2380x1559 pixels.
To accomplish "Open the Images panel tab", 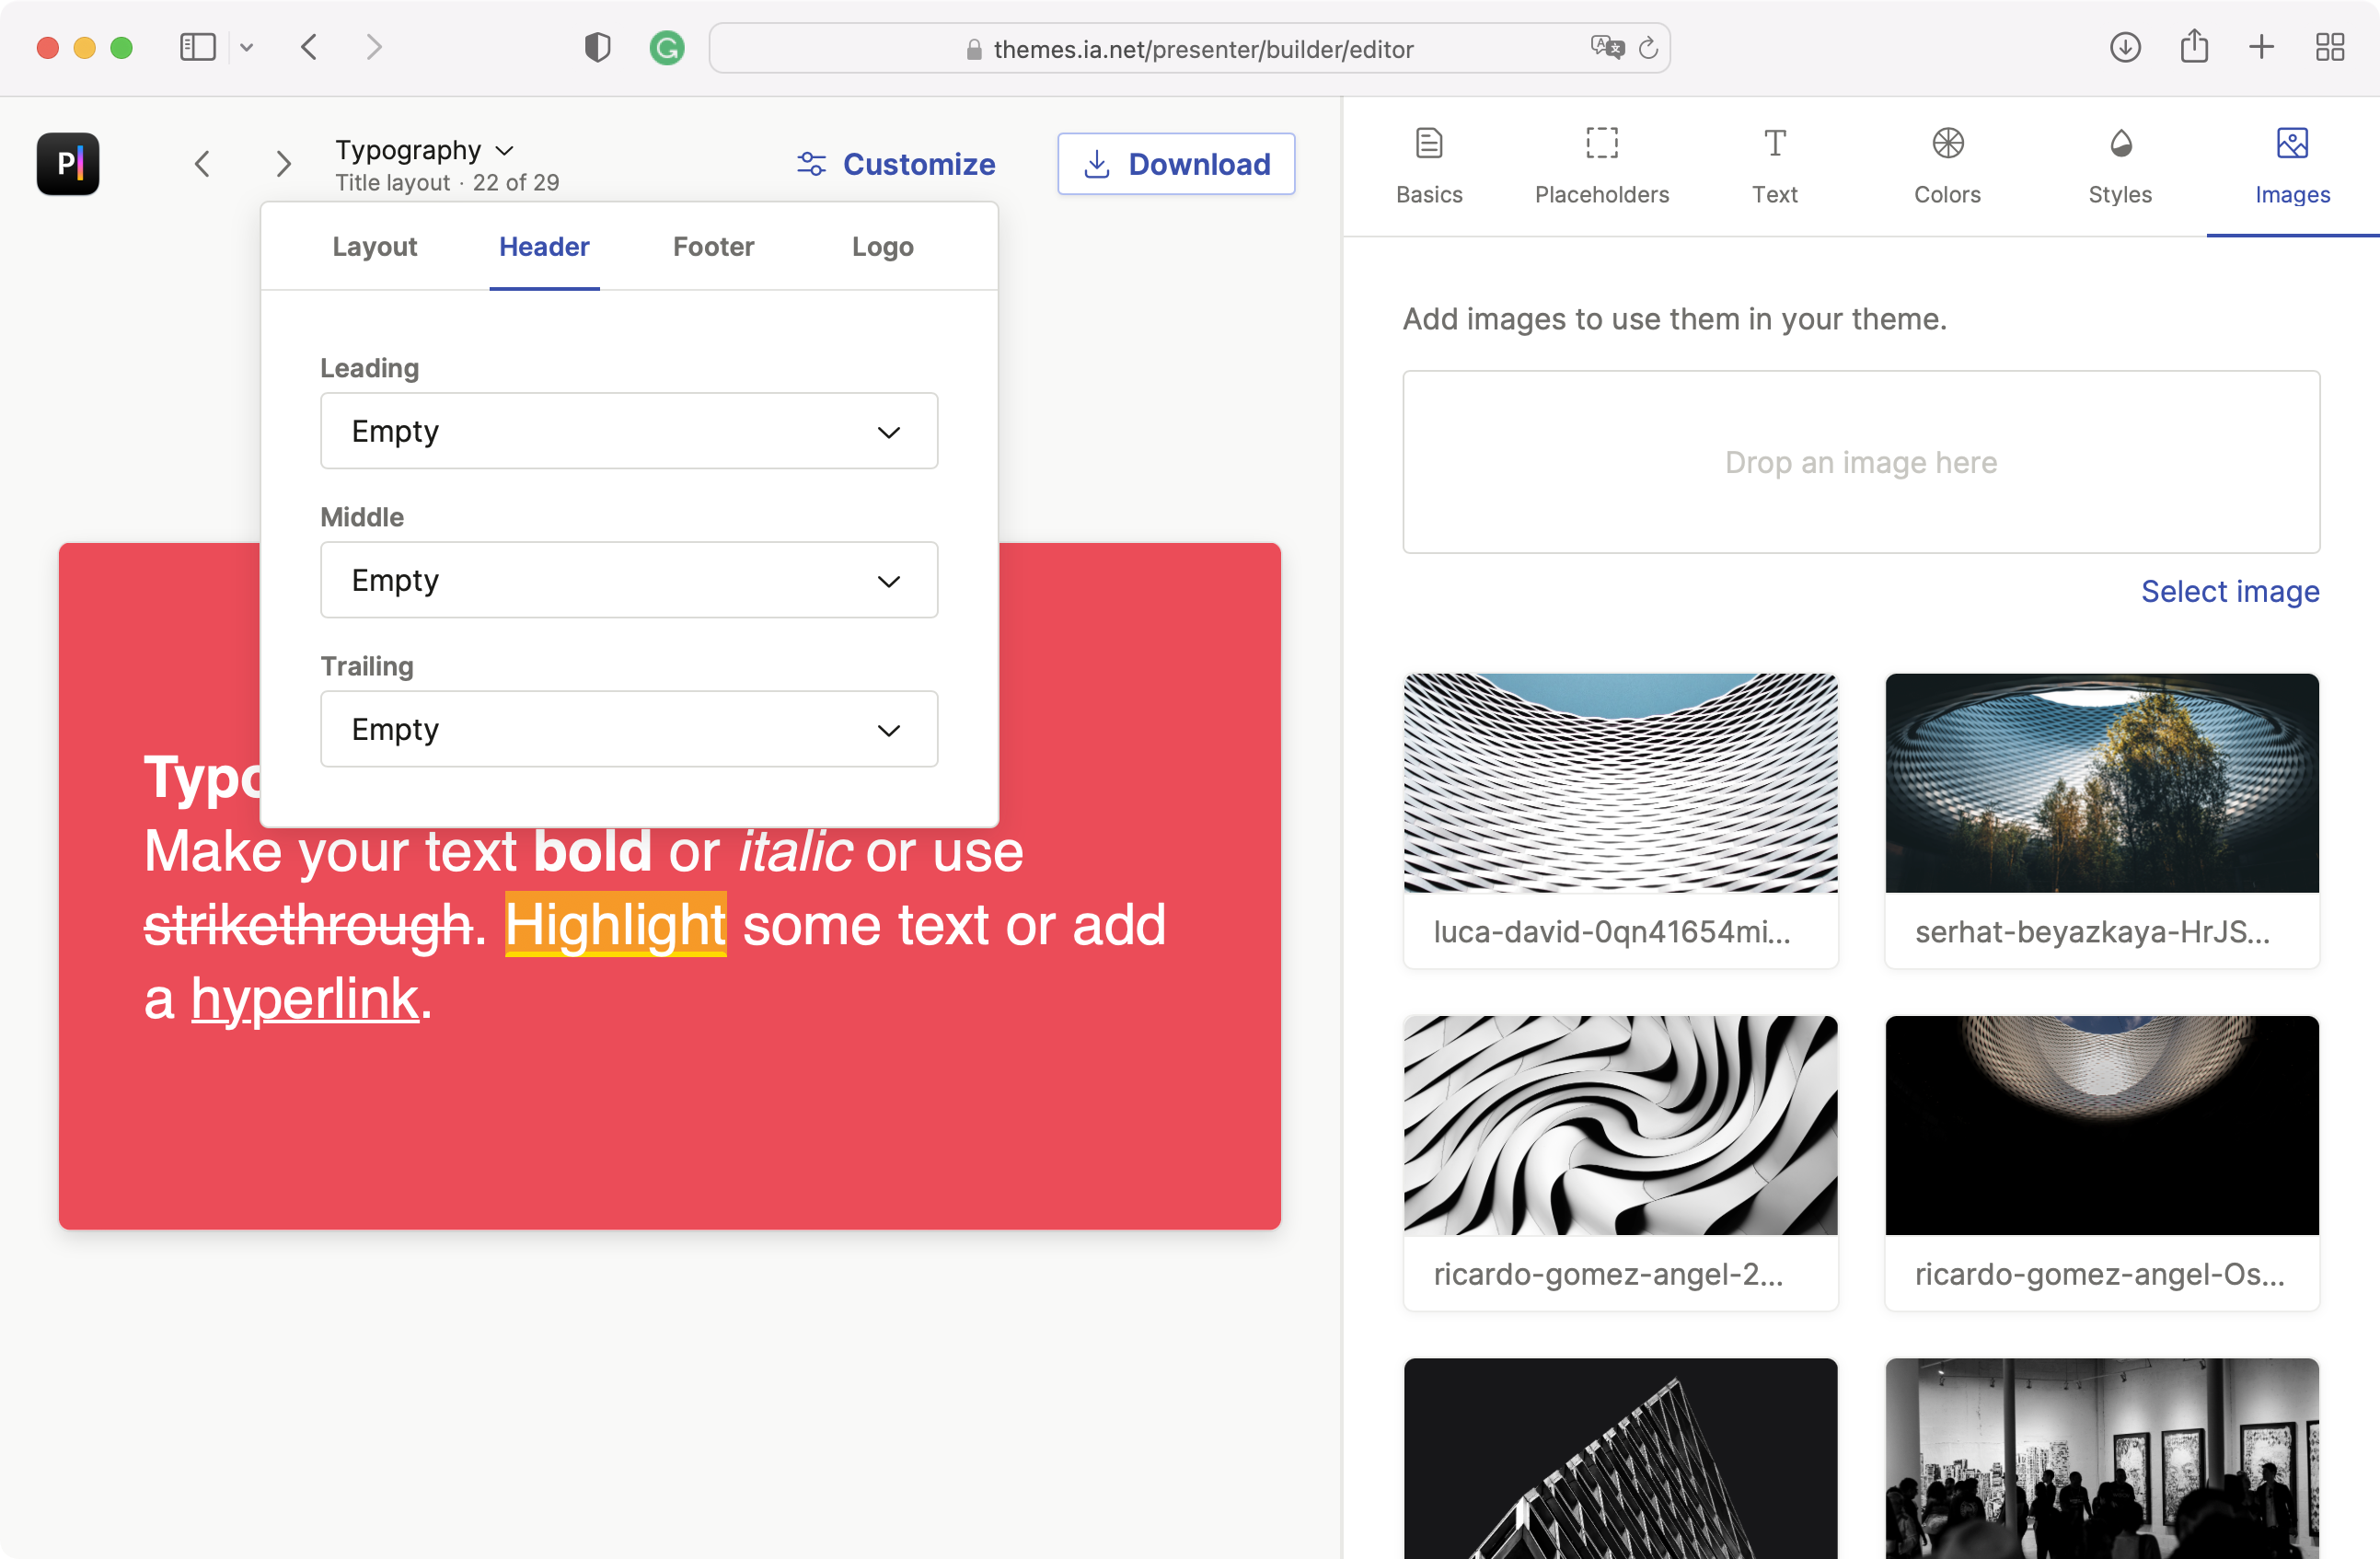I will 2292,166.
